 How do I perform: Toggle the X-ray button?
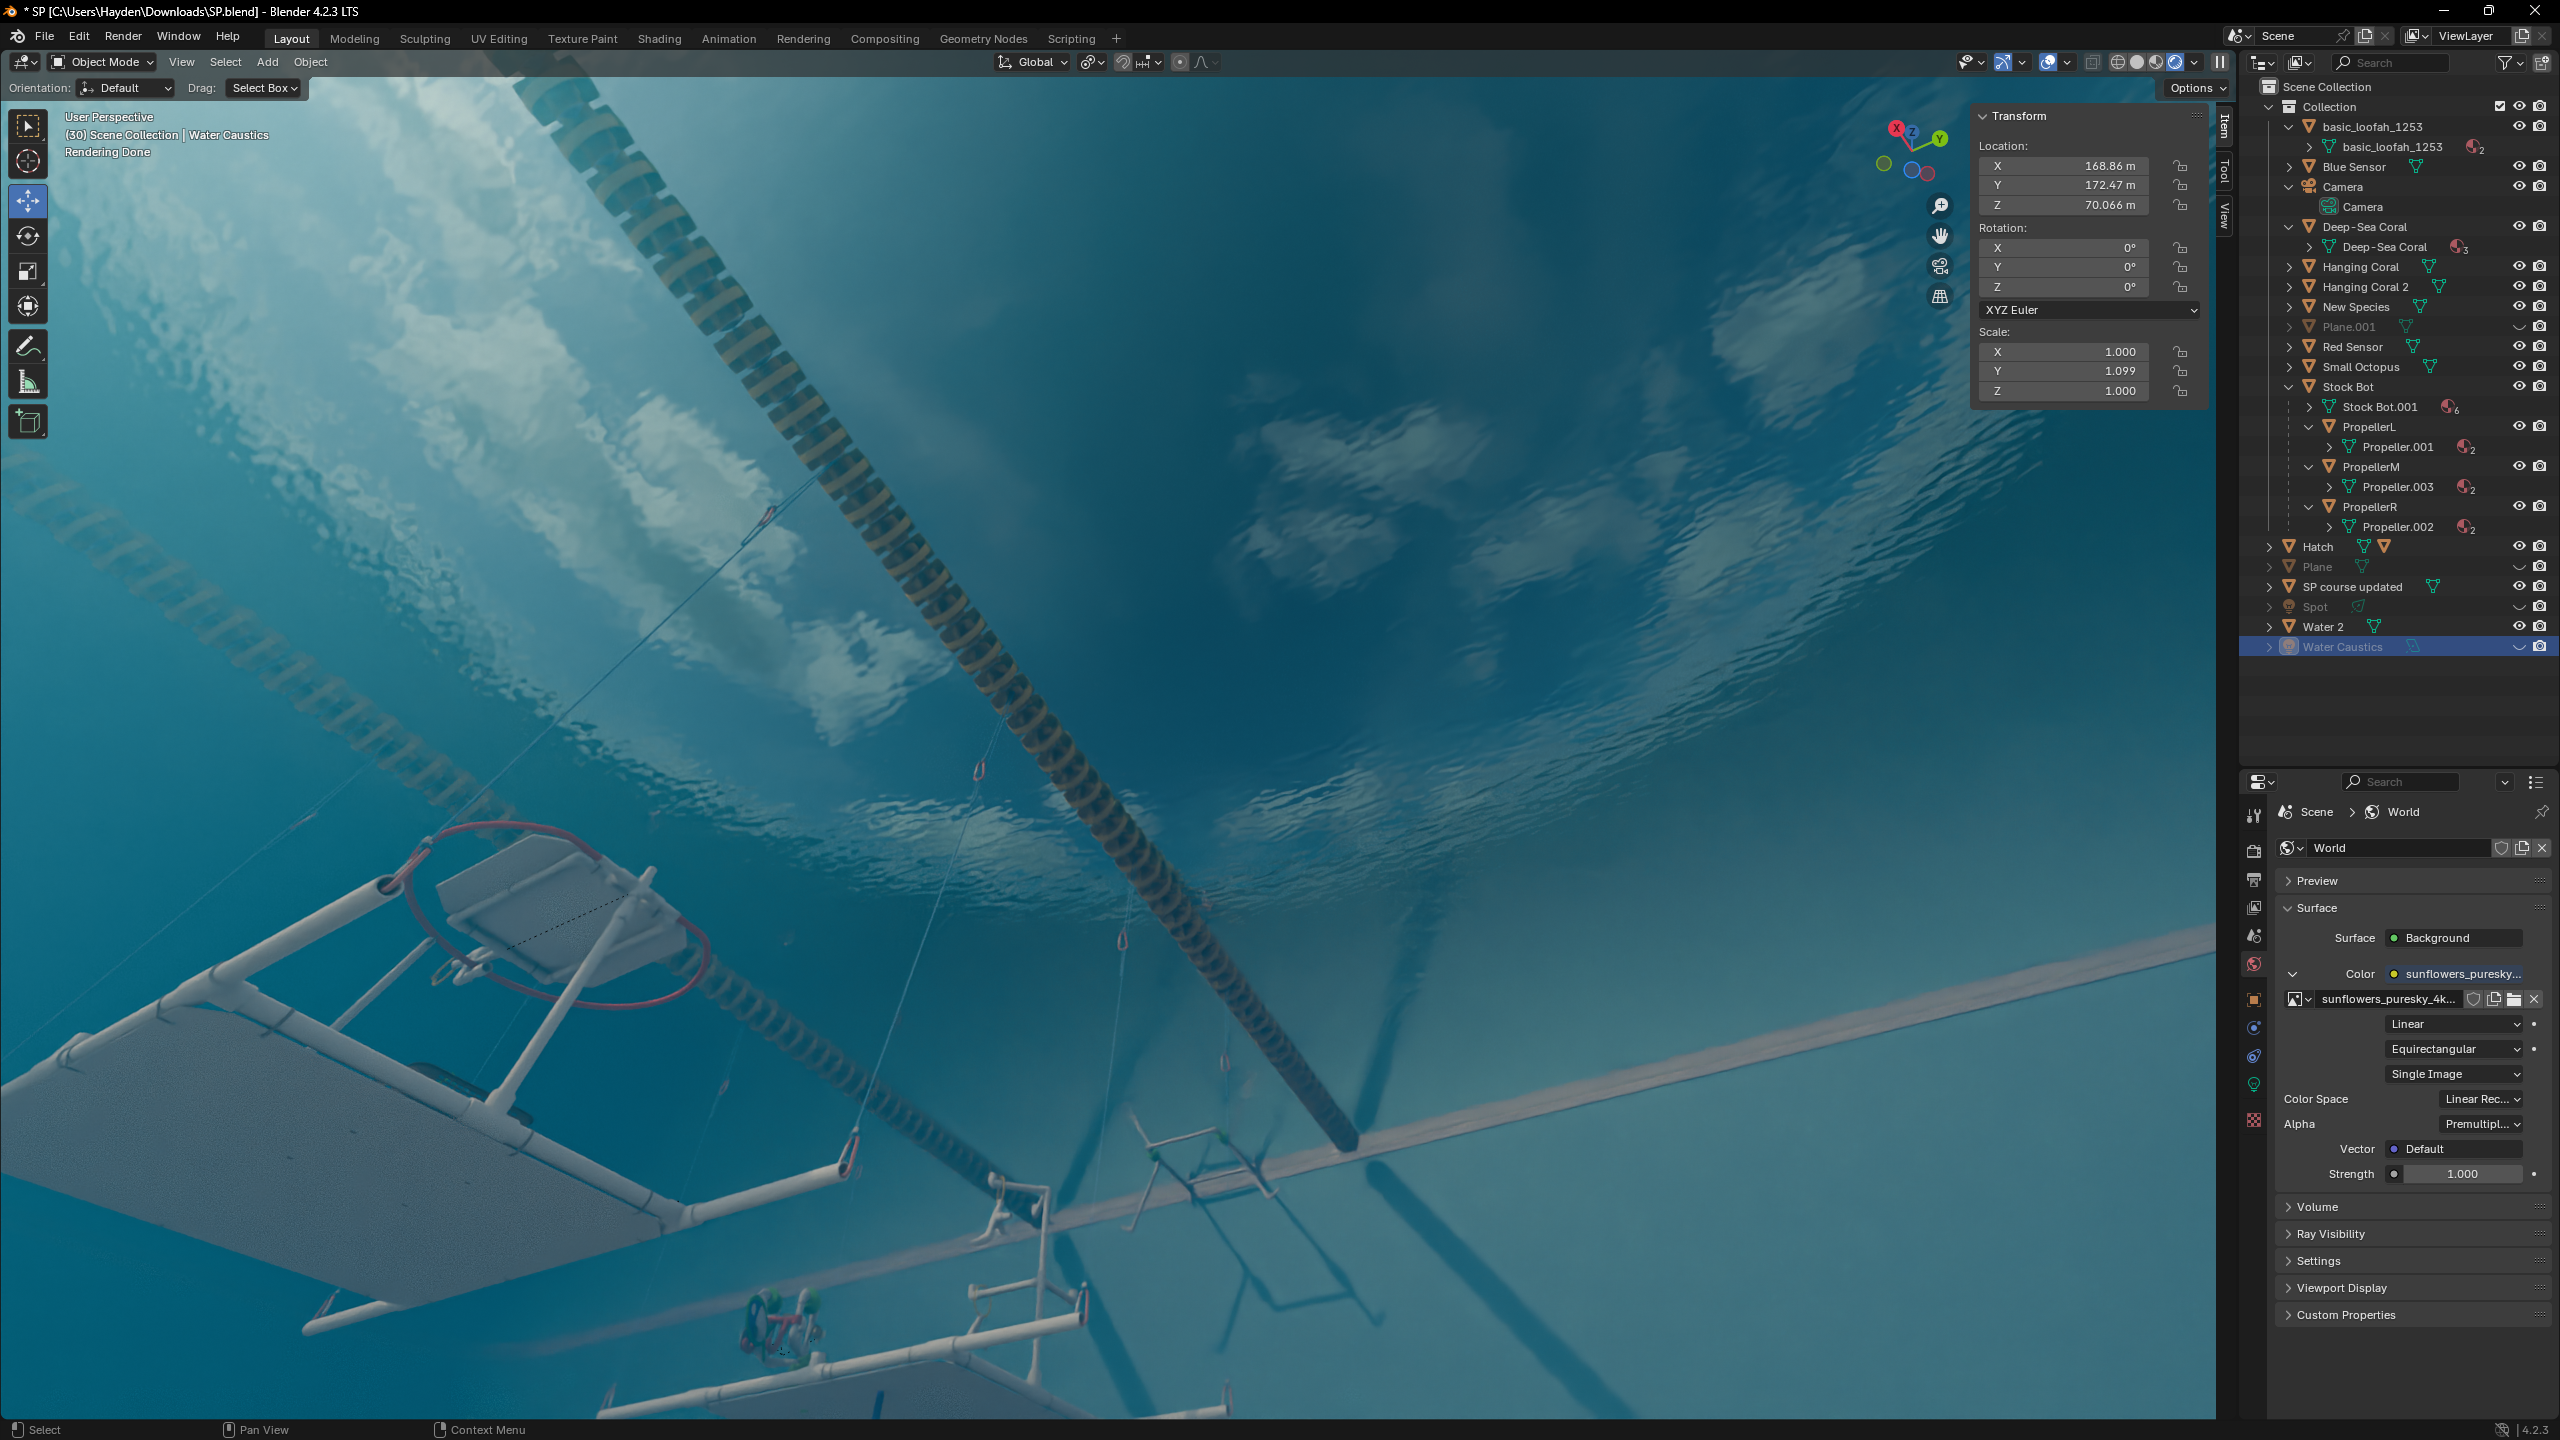pos(2092,62)
